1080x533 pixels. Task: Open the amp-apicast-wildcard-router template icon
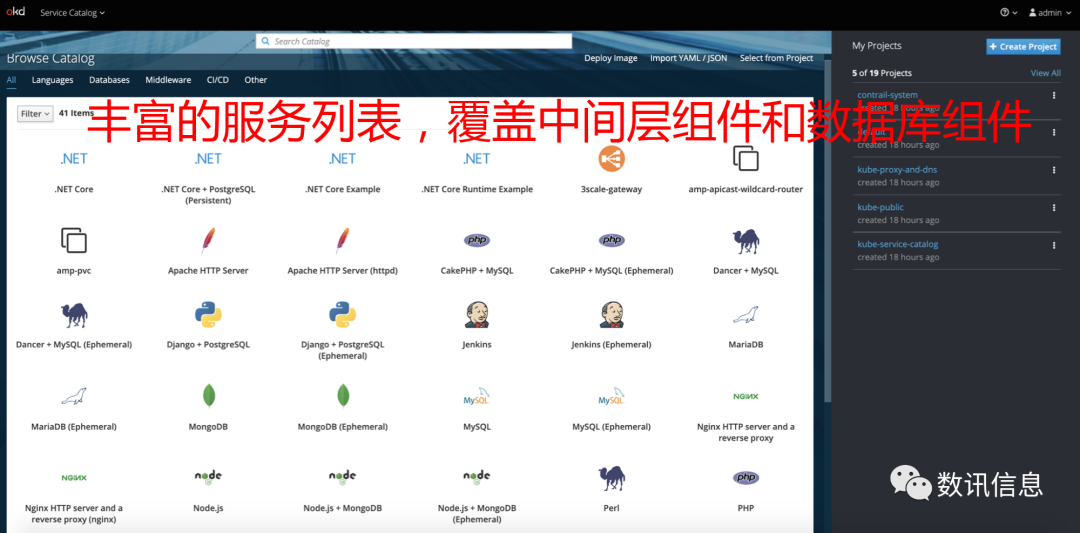tap(745, 159)
